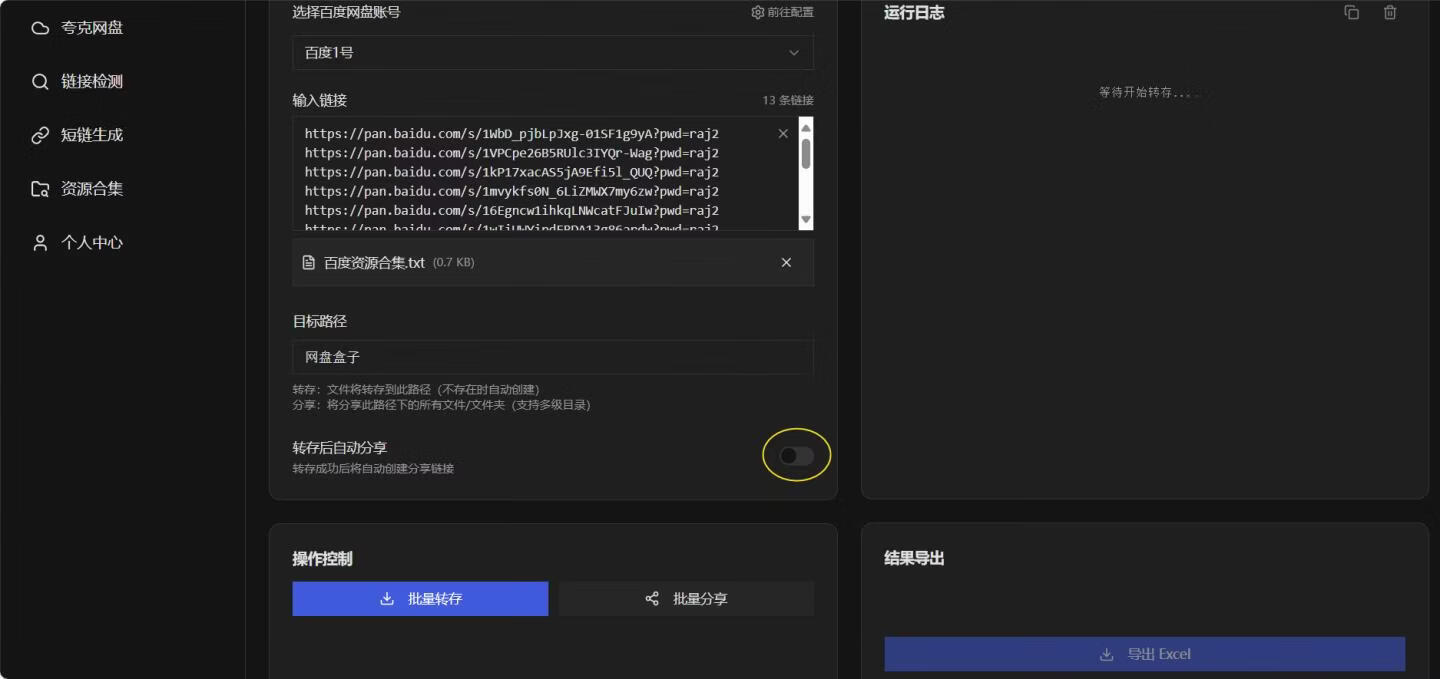Image resolution: width=1440 pixels, height=679 pixels.
Task: Click the gear icon next to 前往配置
Action: tap(757, 13)
